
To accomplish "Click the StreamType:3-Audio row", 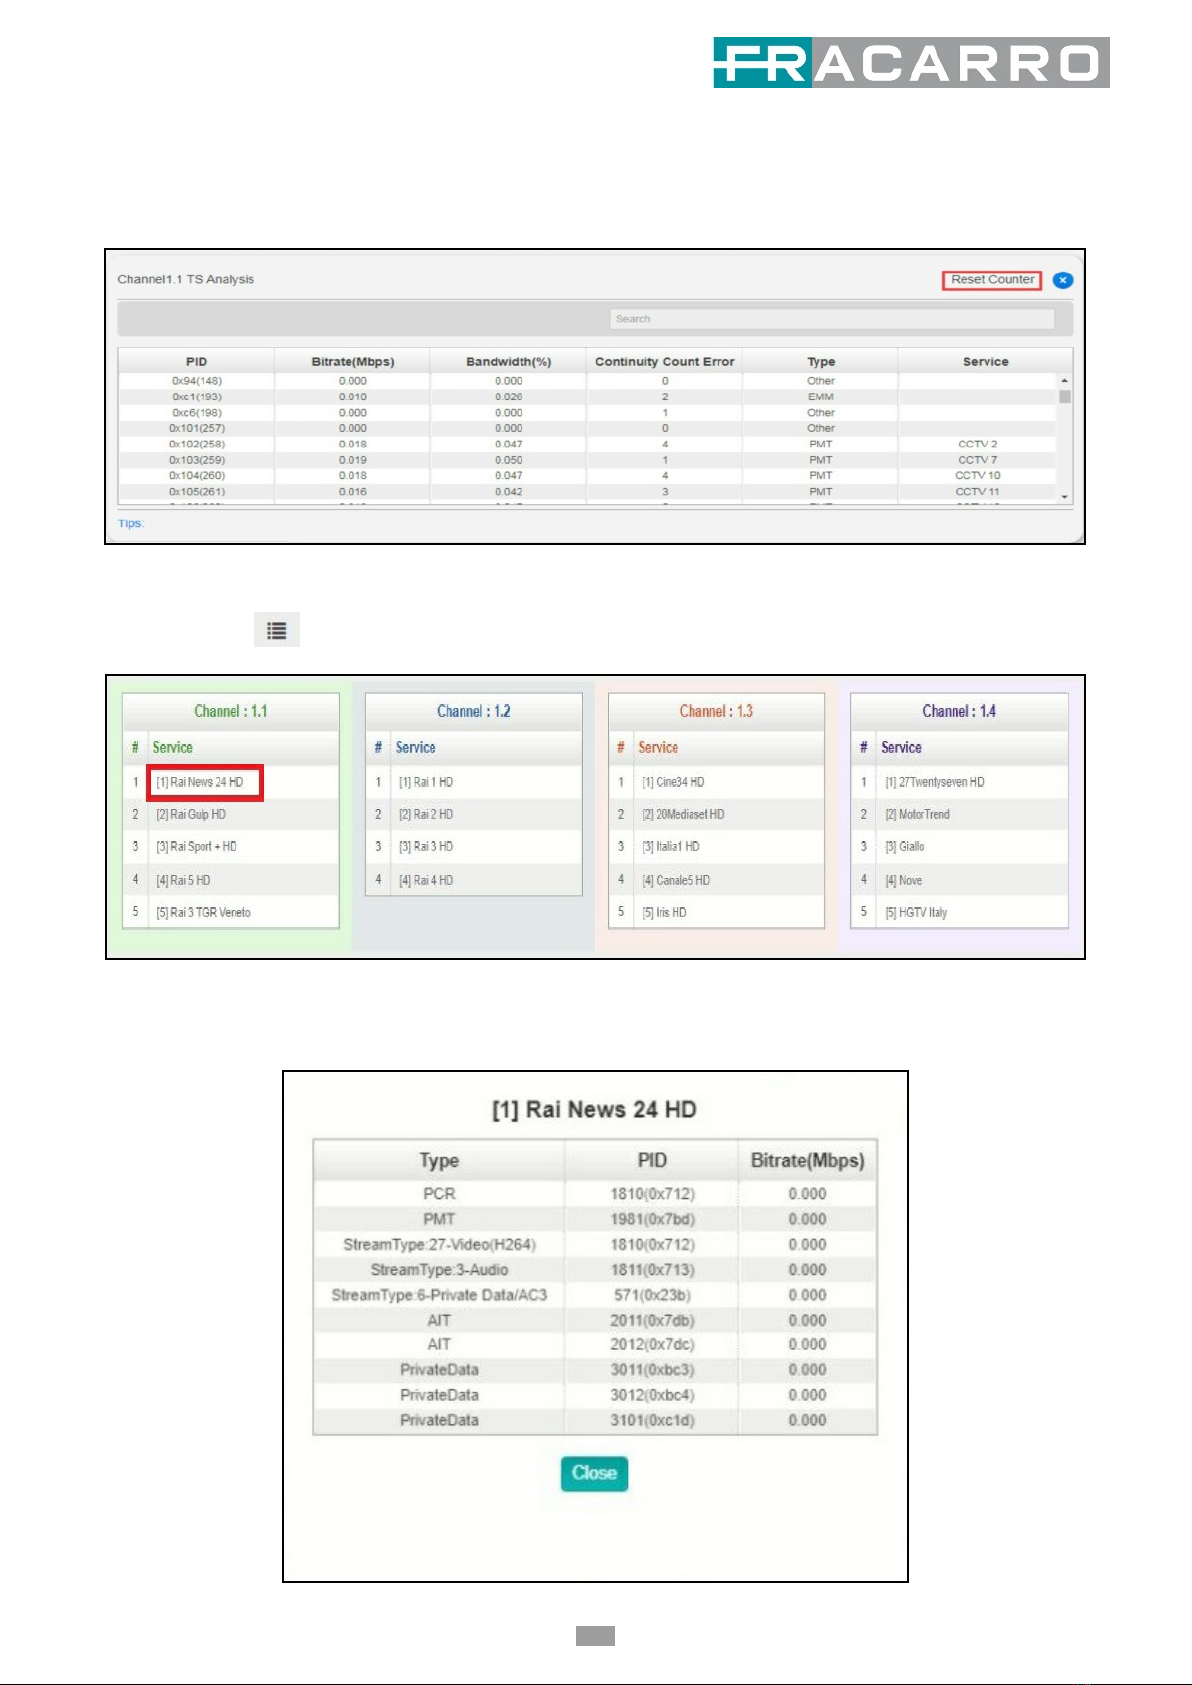I will click(x=595, y=1270).
